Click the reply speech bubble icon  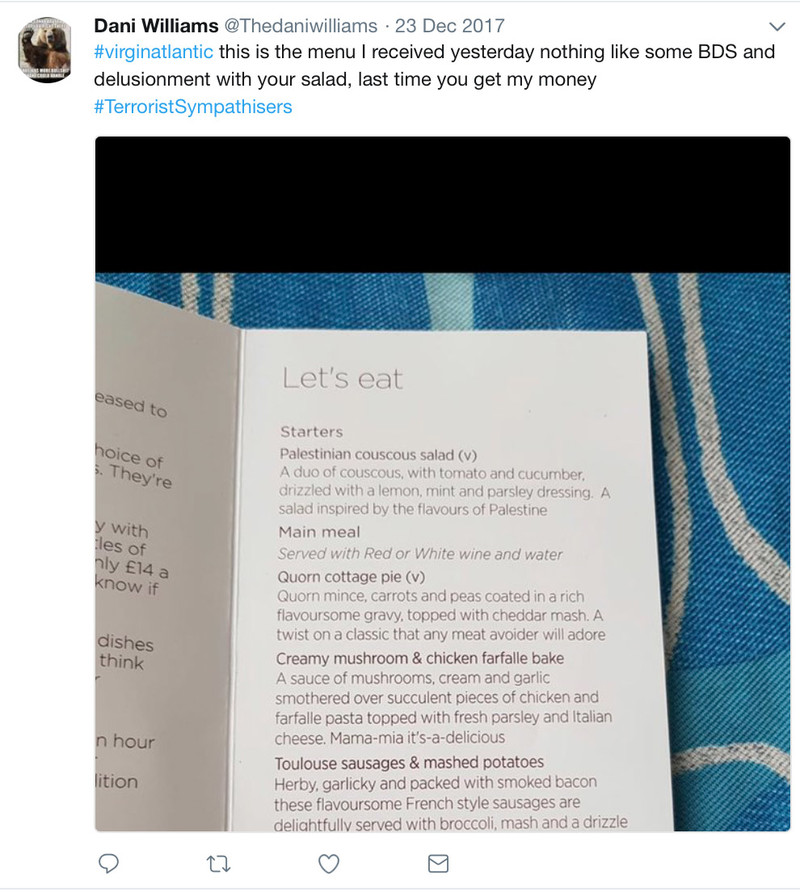[x=109, y=864]
